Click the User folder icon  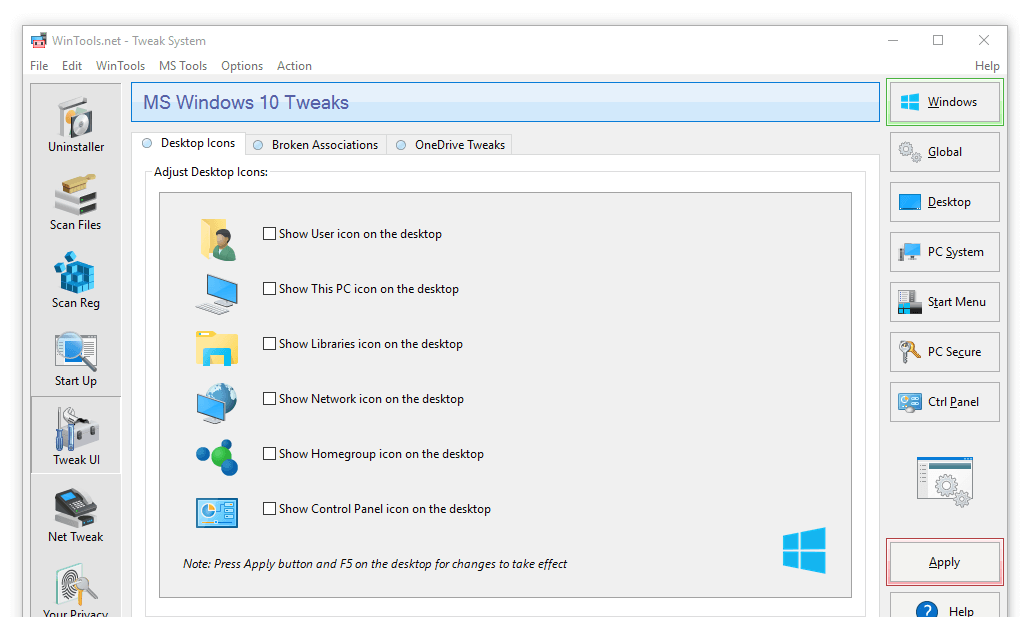(x=218, y=240)
